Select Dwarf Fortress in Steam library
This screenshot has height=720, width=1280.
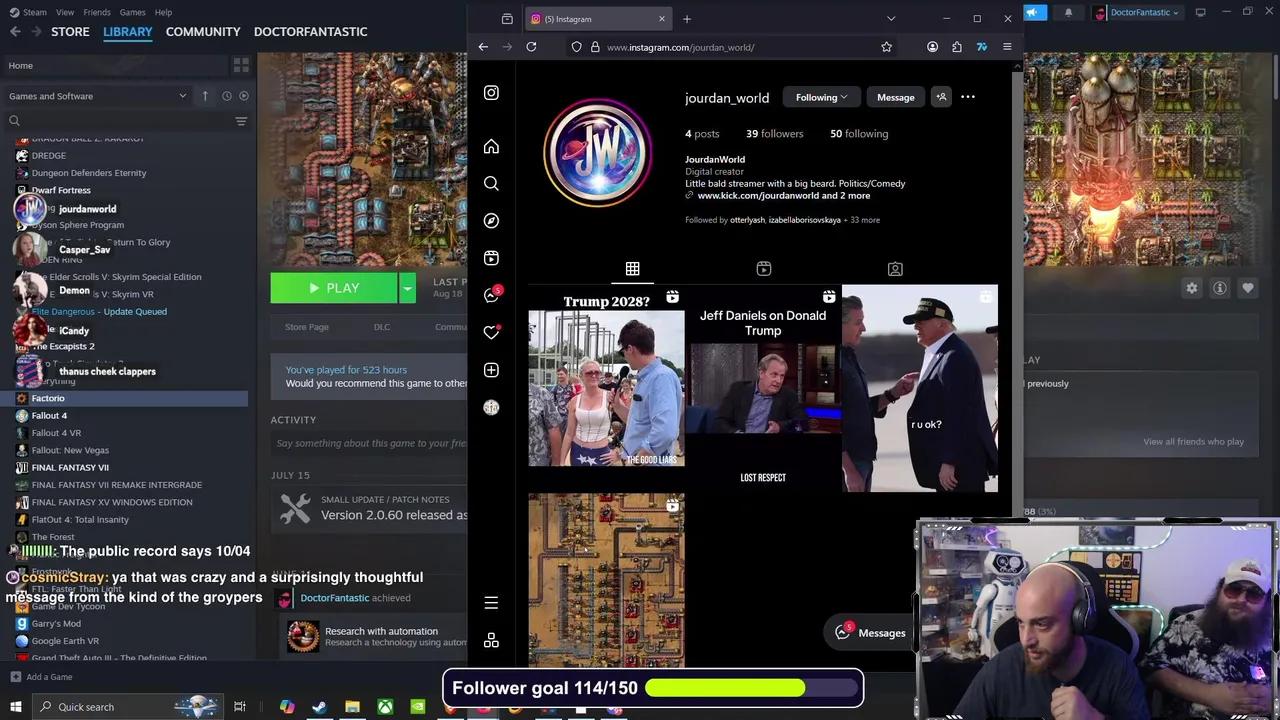tap(61, 190)
